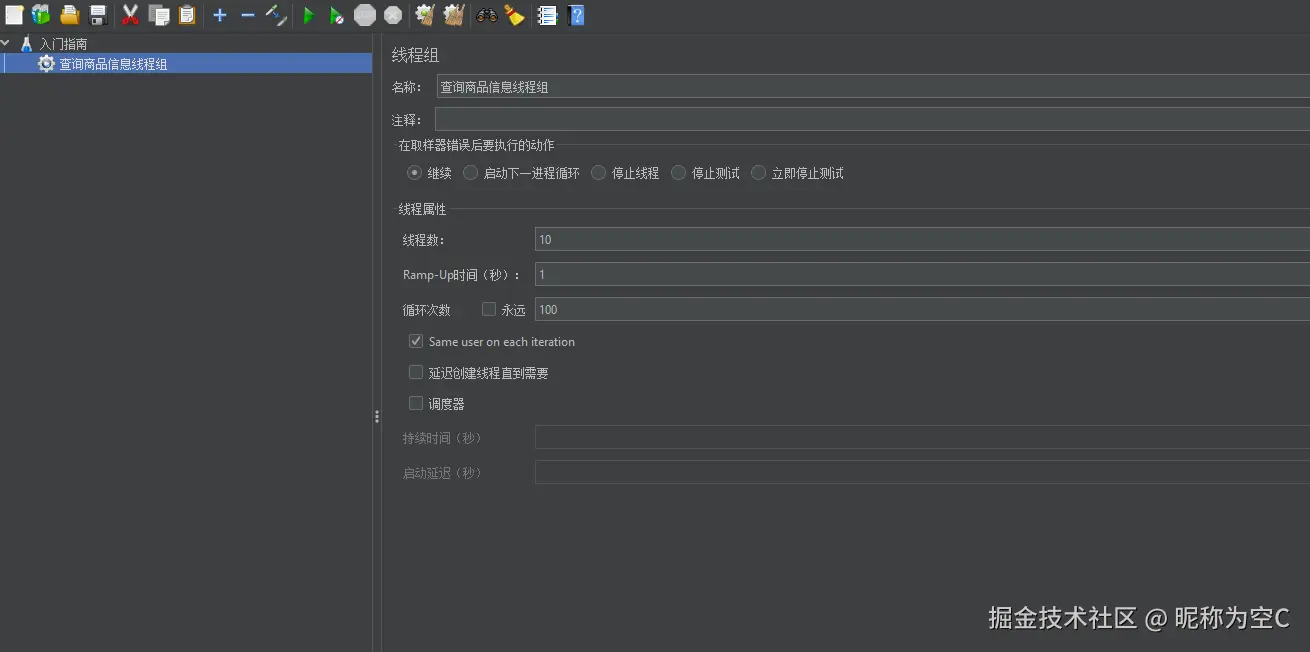Viewport: 1310px width, 652px height.
Task: Select the 停止测试 radio button
Action: (678, 172)
